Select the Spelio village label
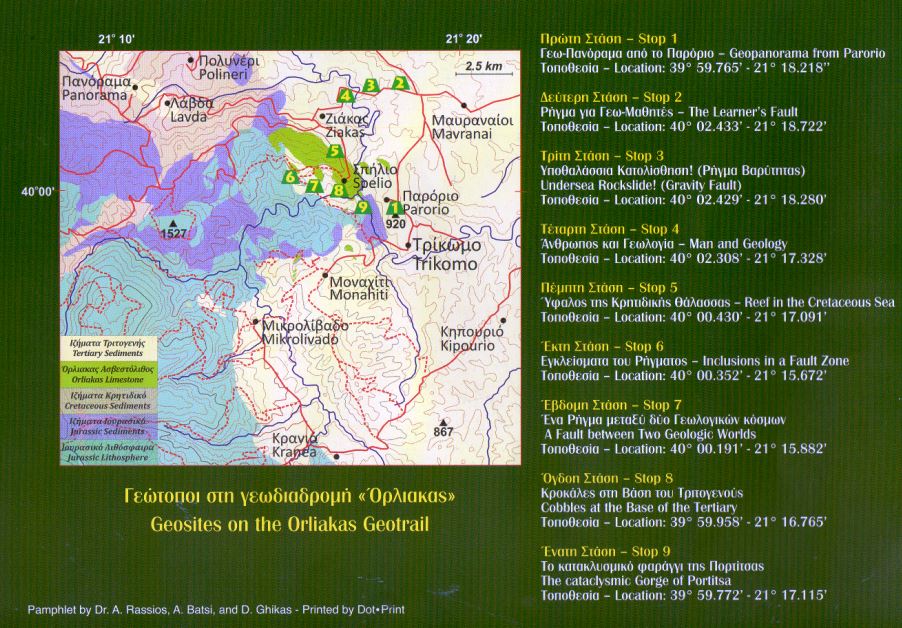902x628 pixels. point(374,177)
